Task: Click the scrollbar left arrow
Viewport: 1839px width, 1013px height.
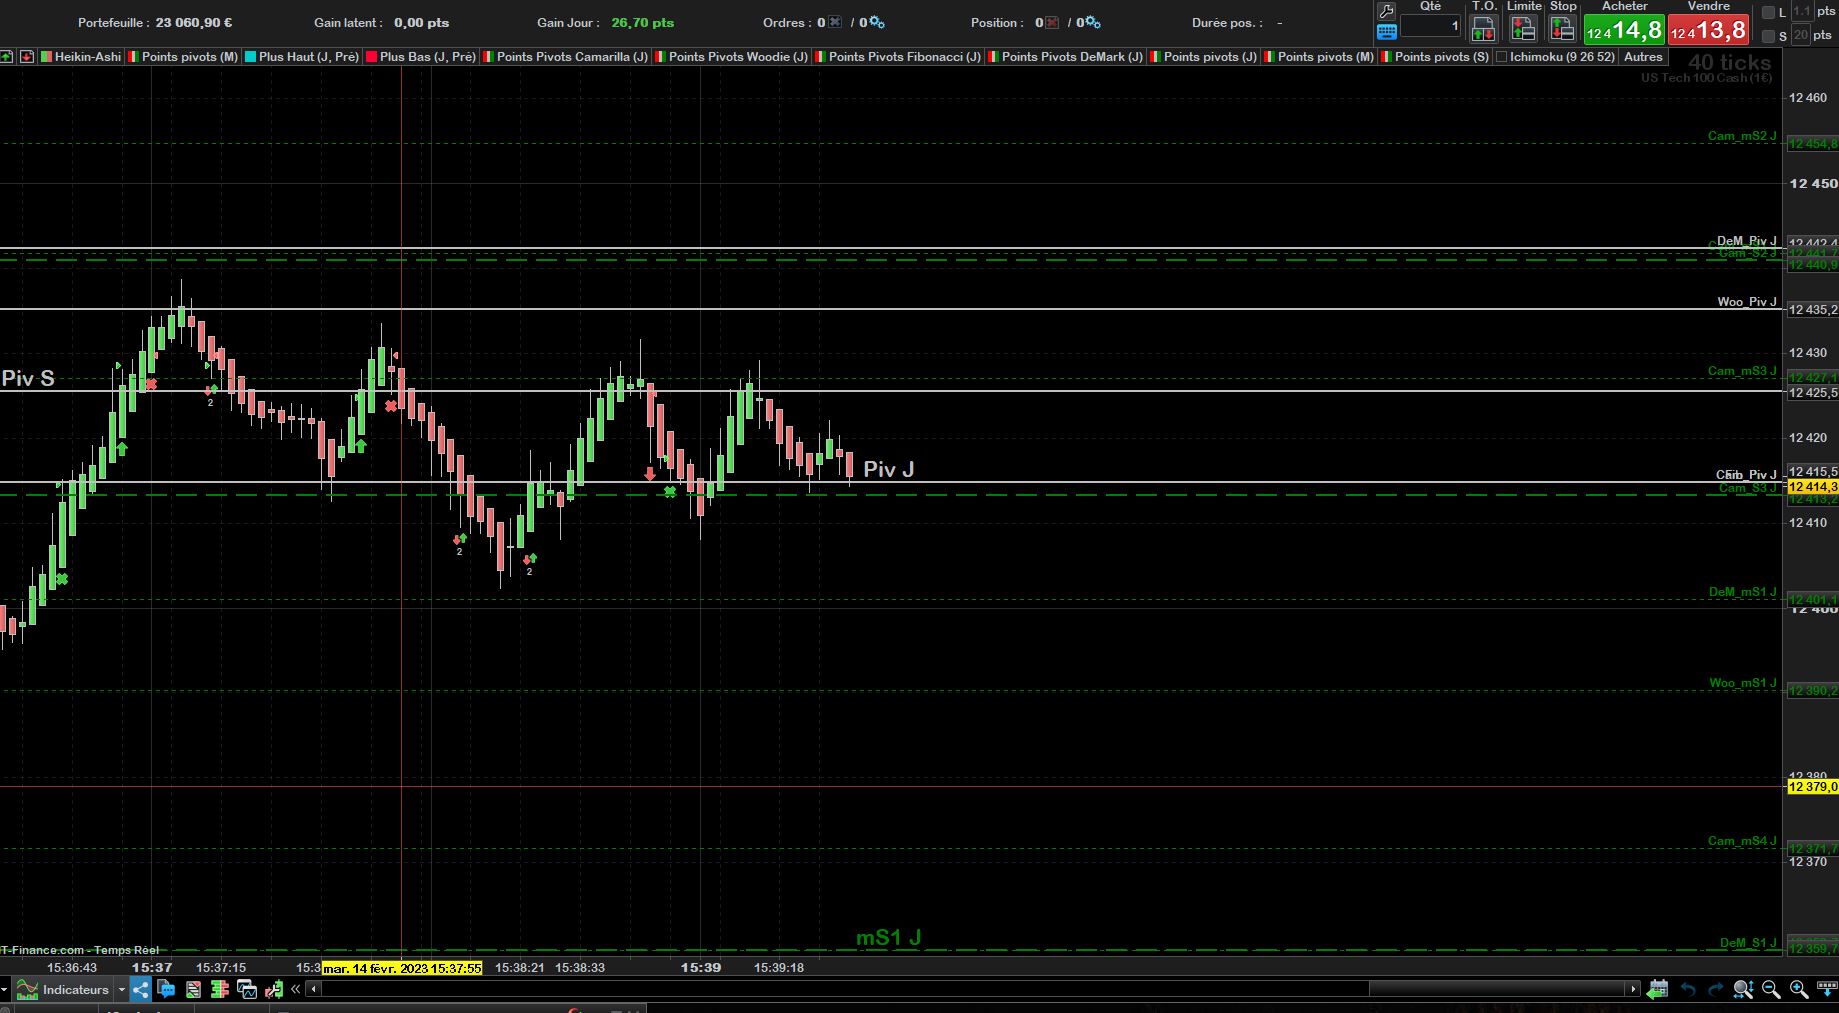Action: click(313, 989)
